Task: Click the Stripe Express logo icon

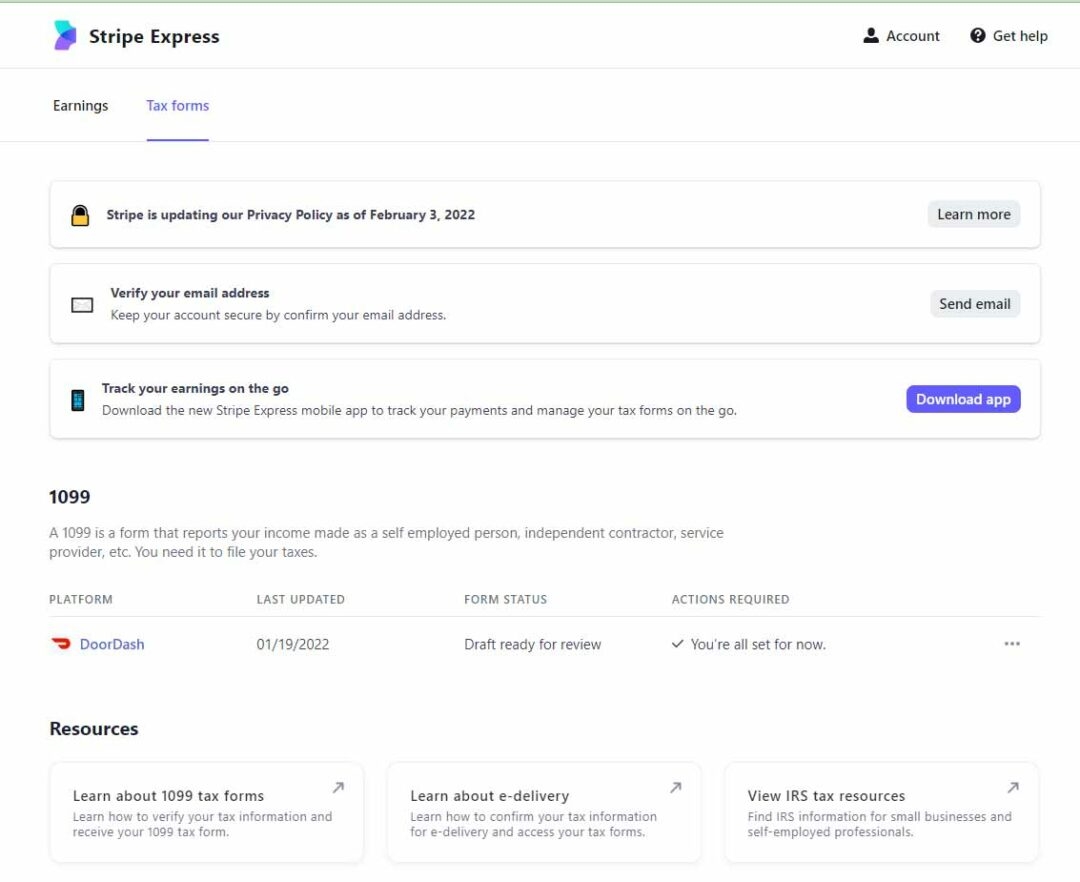Action: [x=66, y=36]
